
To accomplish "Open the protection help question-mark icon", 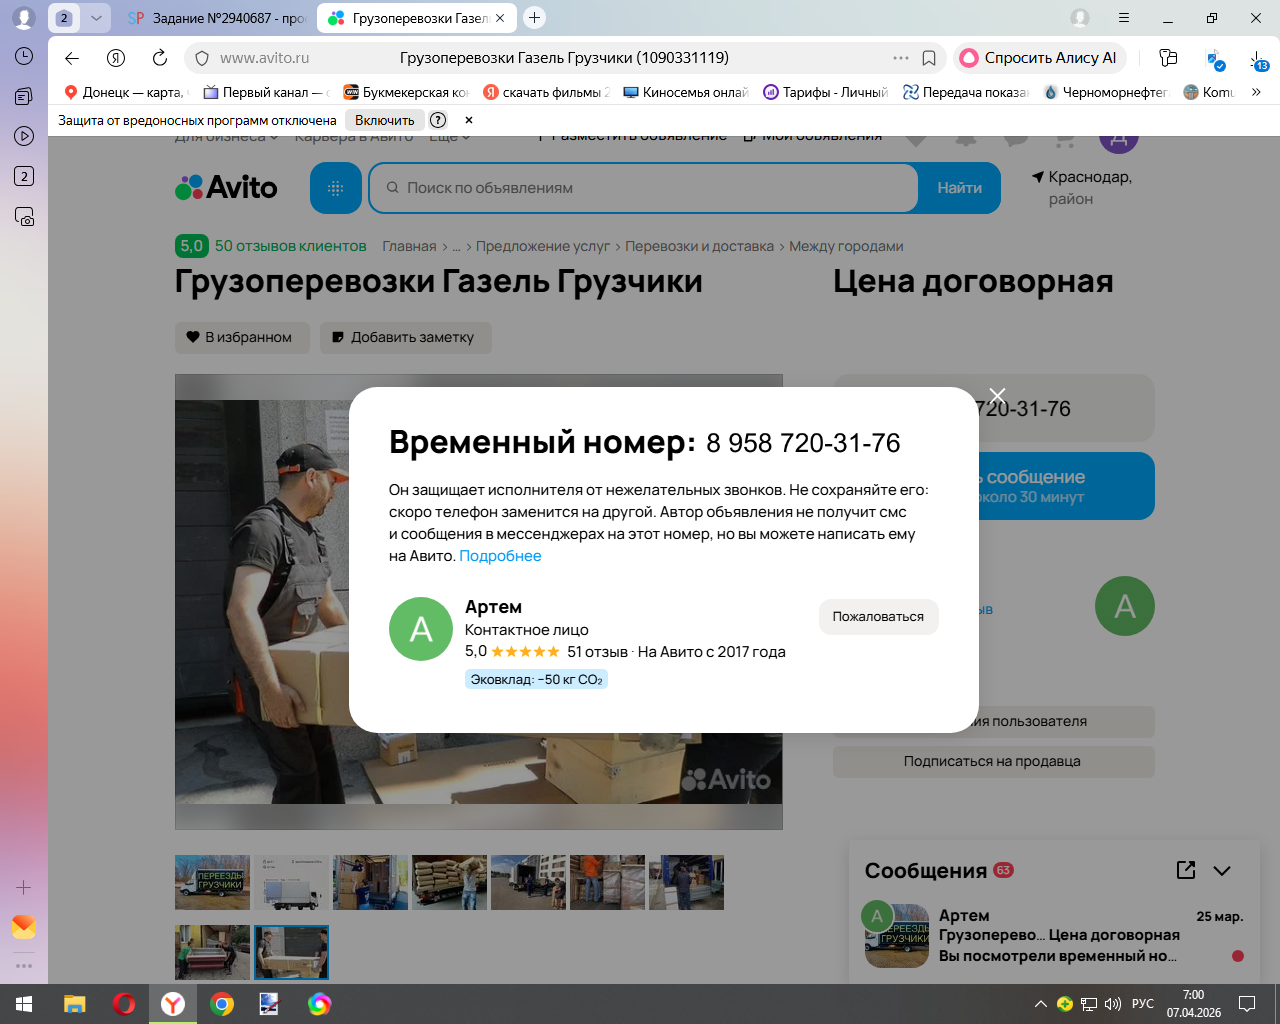I will click(438, 120).
